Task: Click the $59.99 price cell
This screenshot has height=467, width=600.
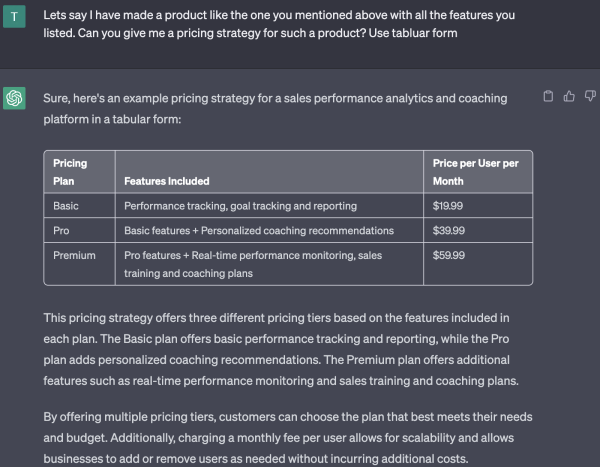Action: (449, 255)
